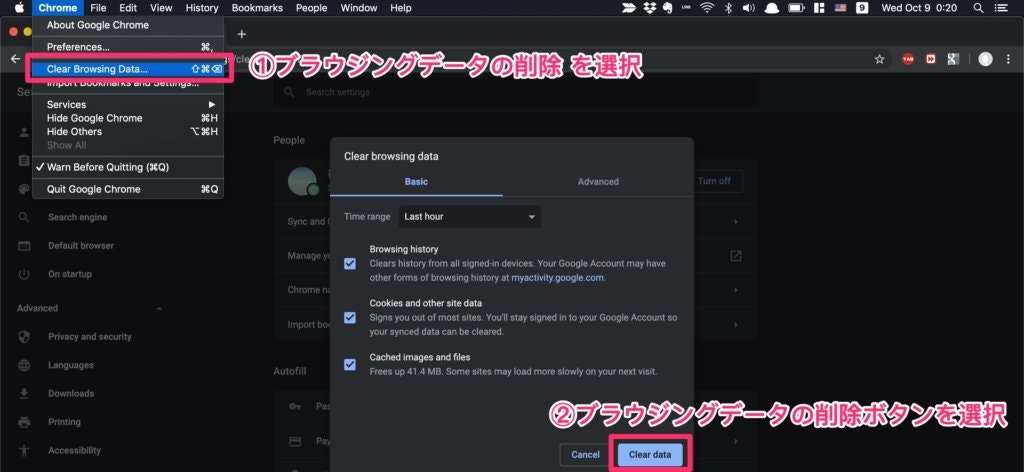The width and height of the screenshot is (1024, 472).
Task: Open the Apple menu
Action: point(19,8)
